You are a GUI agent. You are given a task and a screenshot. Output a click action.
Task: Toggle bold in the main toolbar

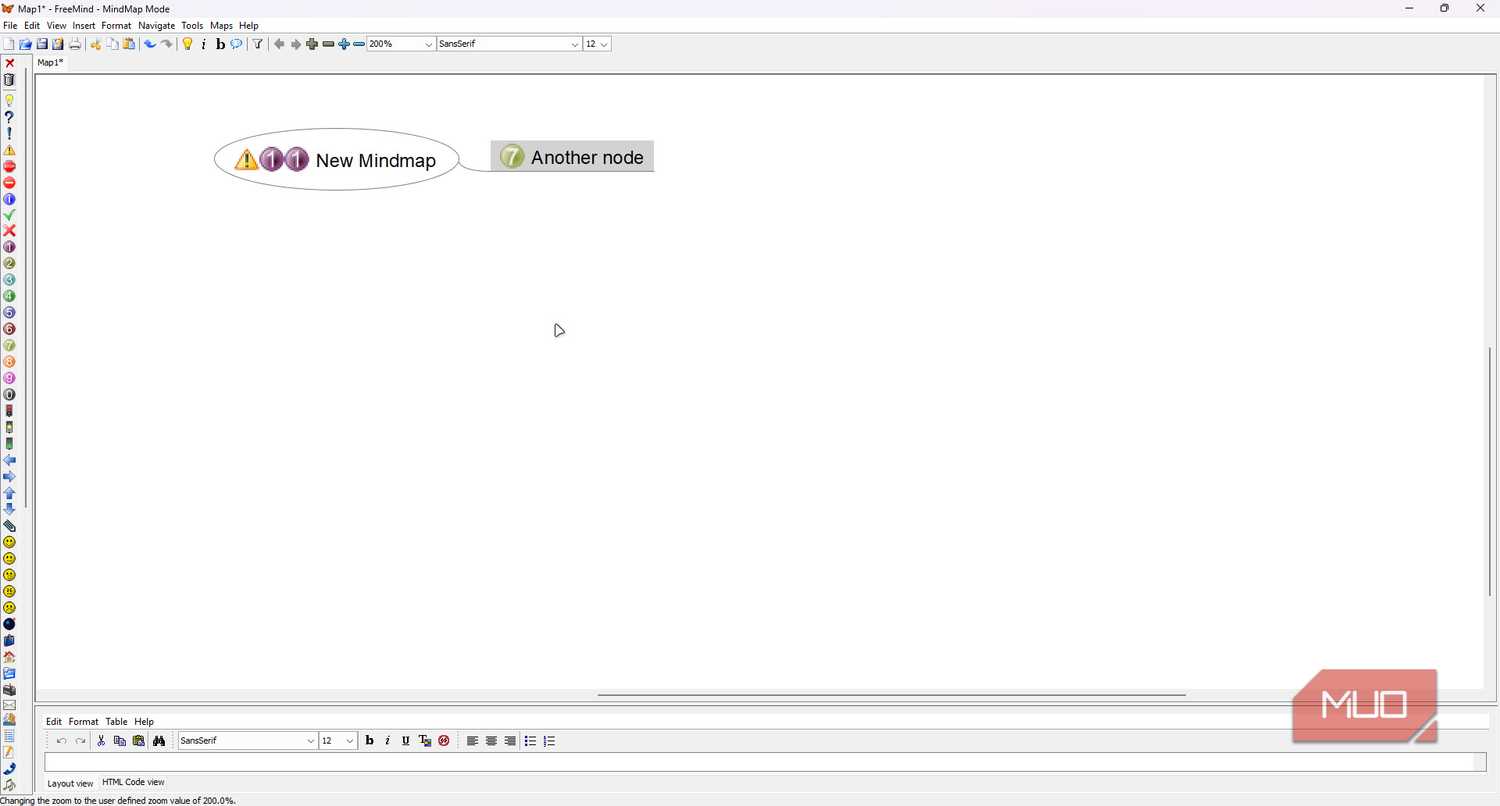[220, 44]
